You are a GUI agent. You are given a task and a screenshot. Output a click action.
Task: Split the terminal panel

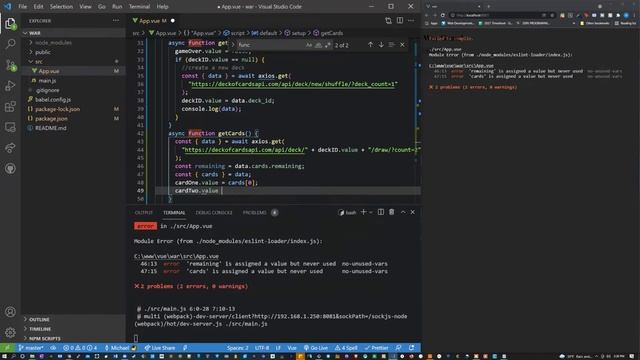pyautogui.click(x=380, y=212)
